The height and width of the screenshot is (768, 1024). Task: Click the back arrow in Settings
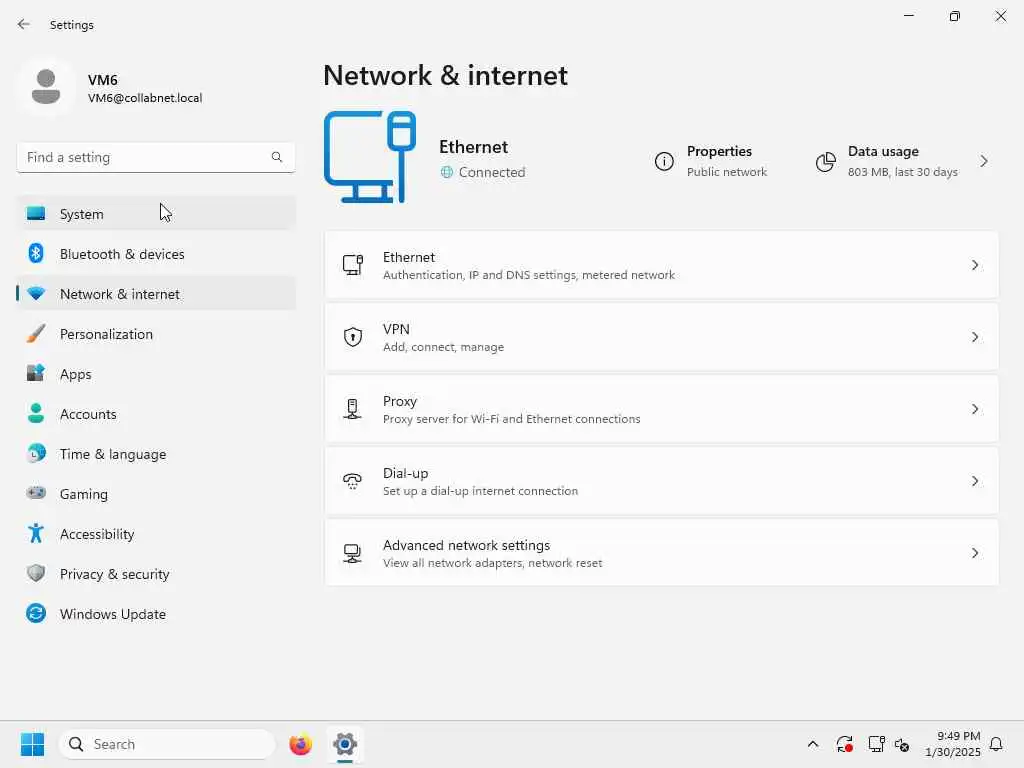click(24, 24)
